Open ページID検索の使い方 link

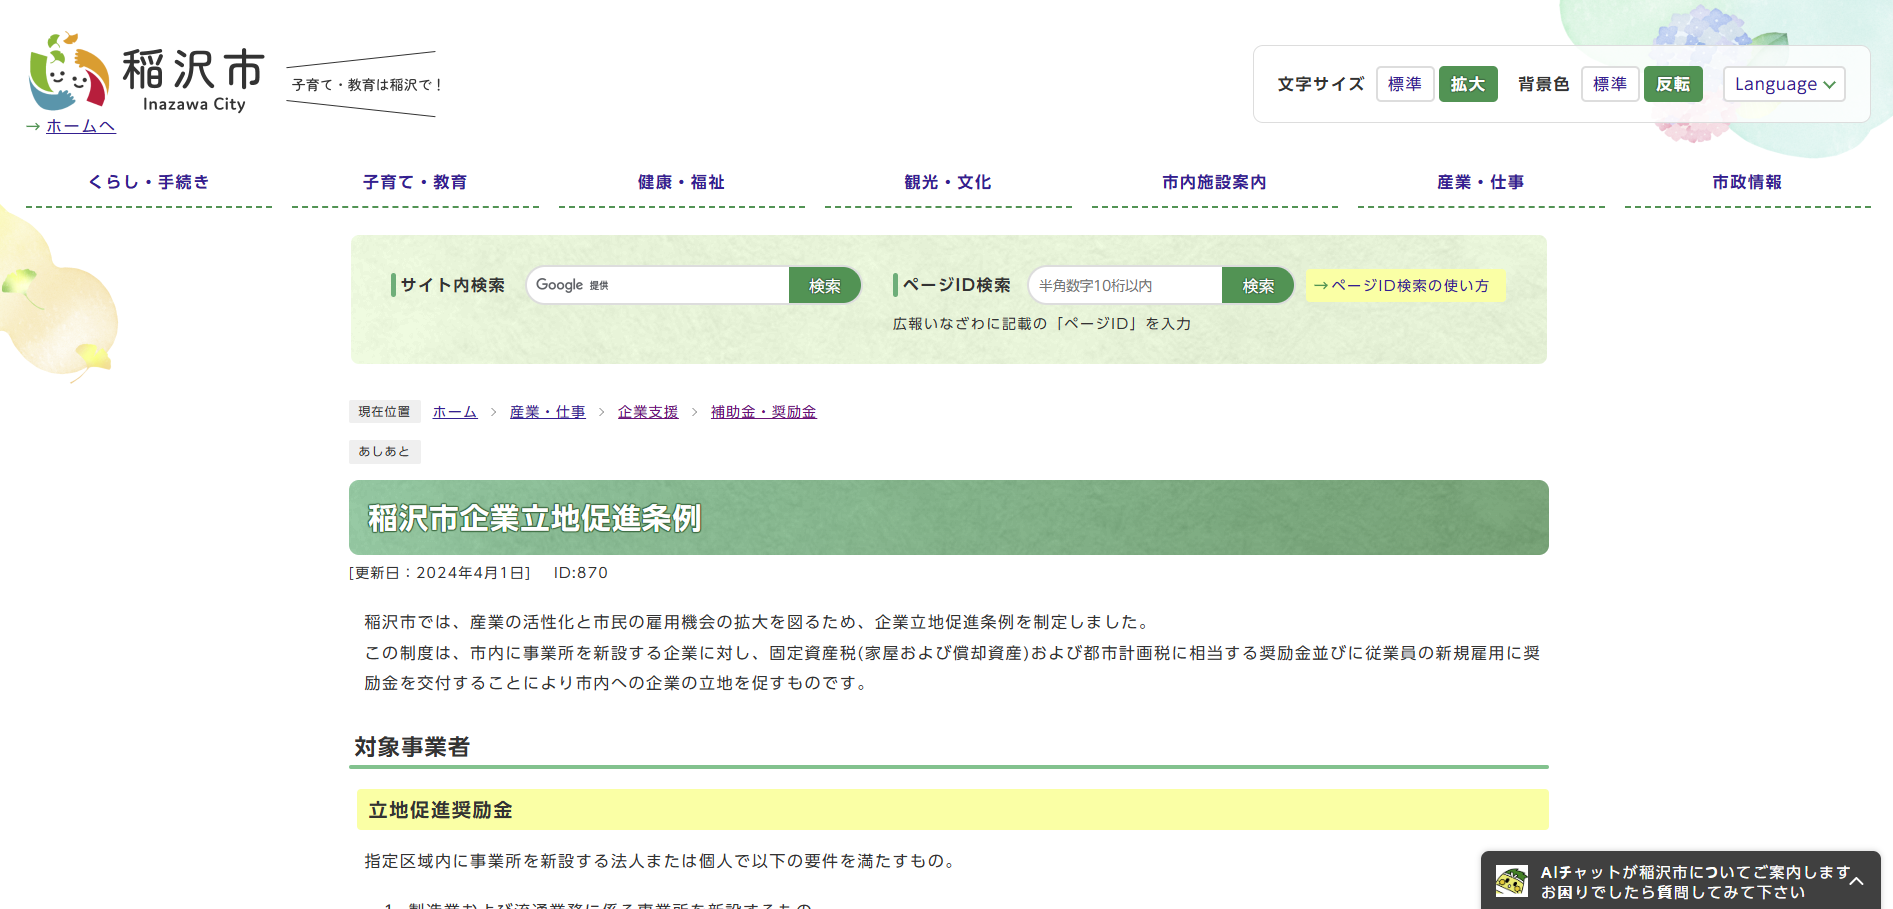[1405, 286]
